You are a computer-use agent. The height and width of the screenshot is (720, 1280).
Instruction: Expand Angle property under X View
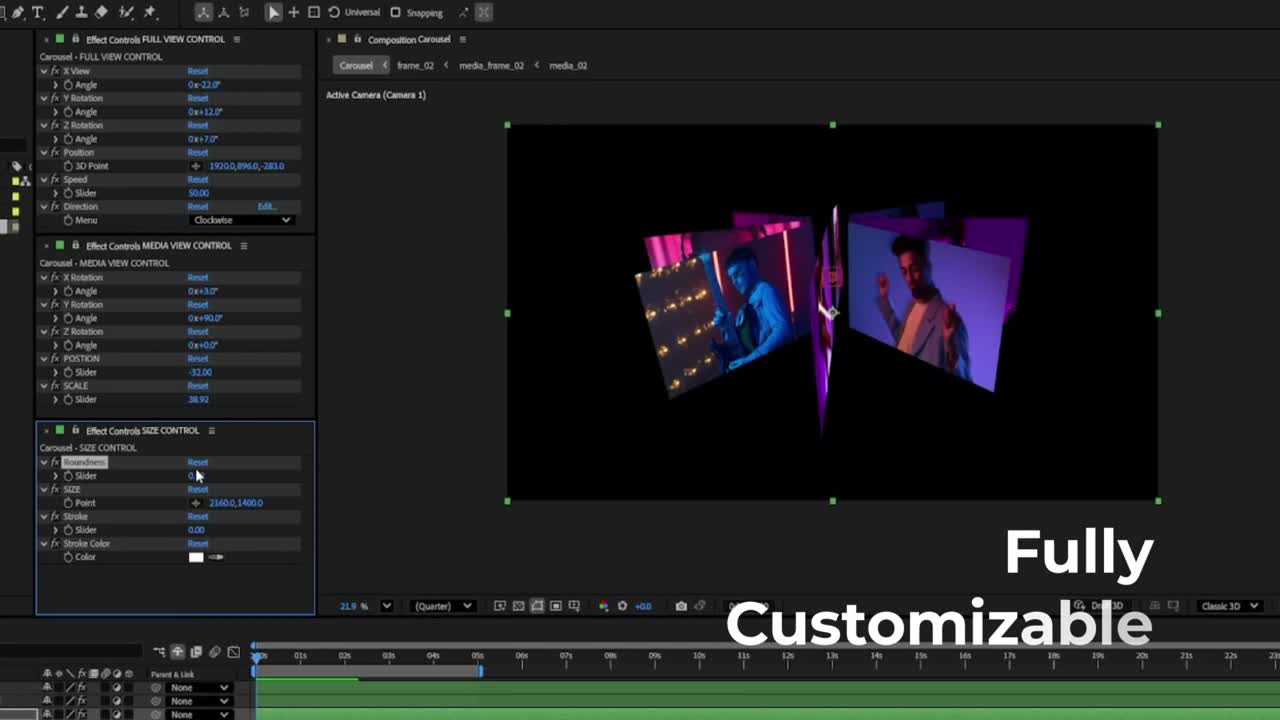click(55, 85)
